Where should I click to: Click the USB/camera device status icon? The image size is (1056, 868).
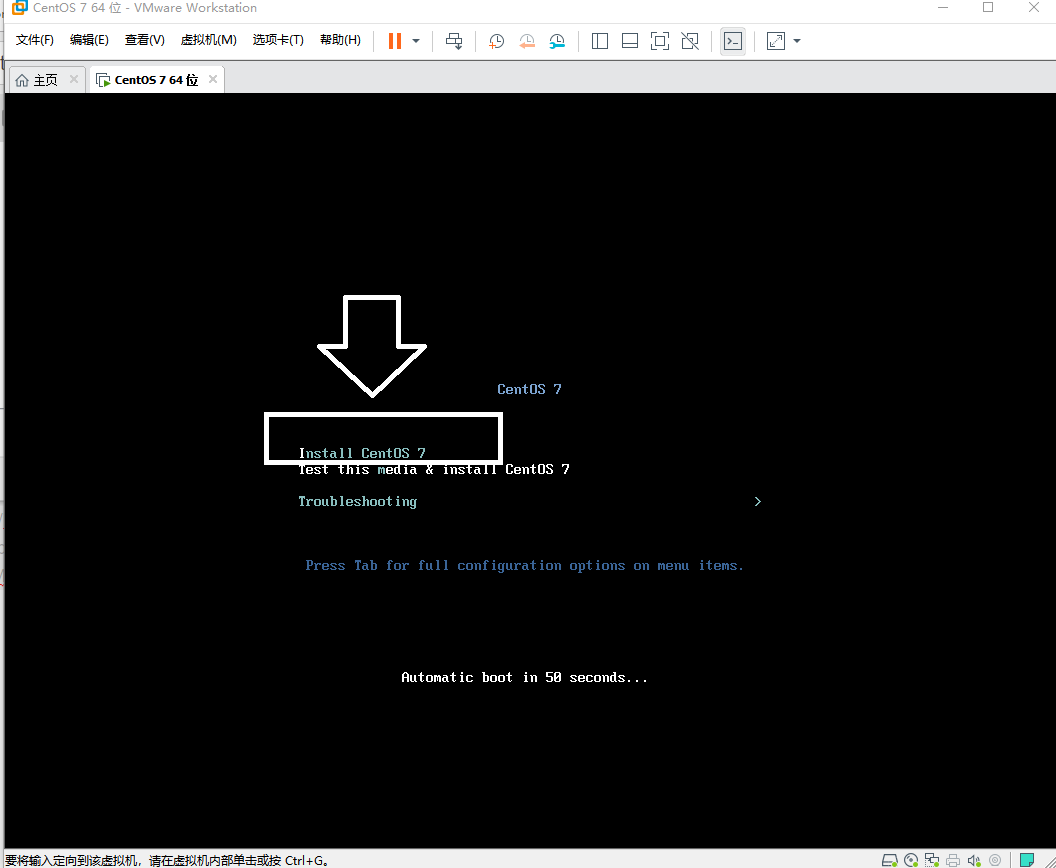[x=995, y=860]
